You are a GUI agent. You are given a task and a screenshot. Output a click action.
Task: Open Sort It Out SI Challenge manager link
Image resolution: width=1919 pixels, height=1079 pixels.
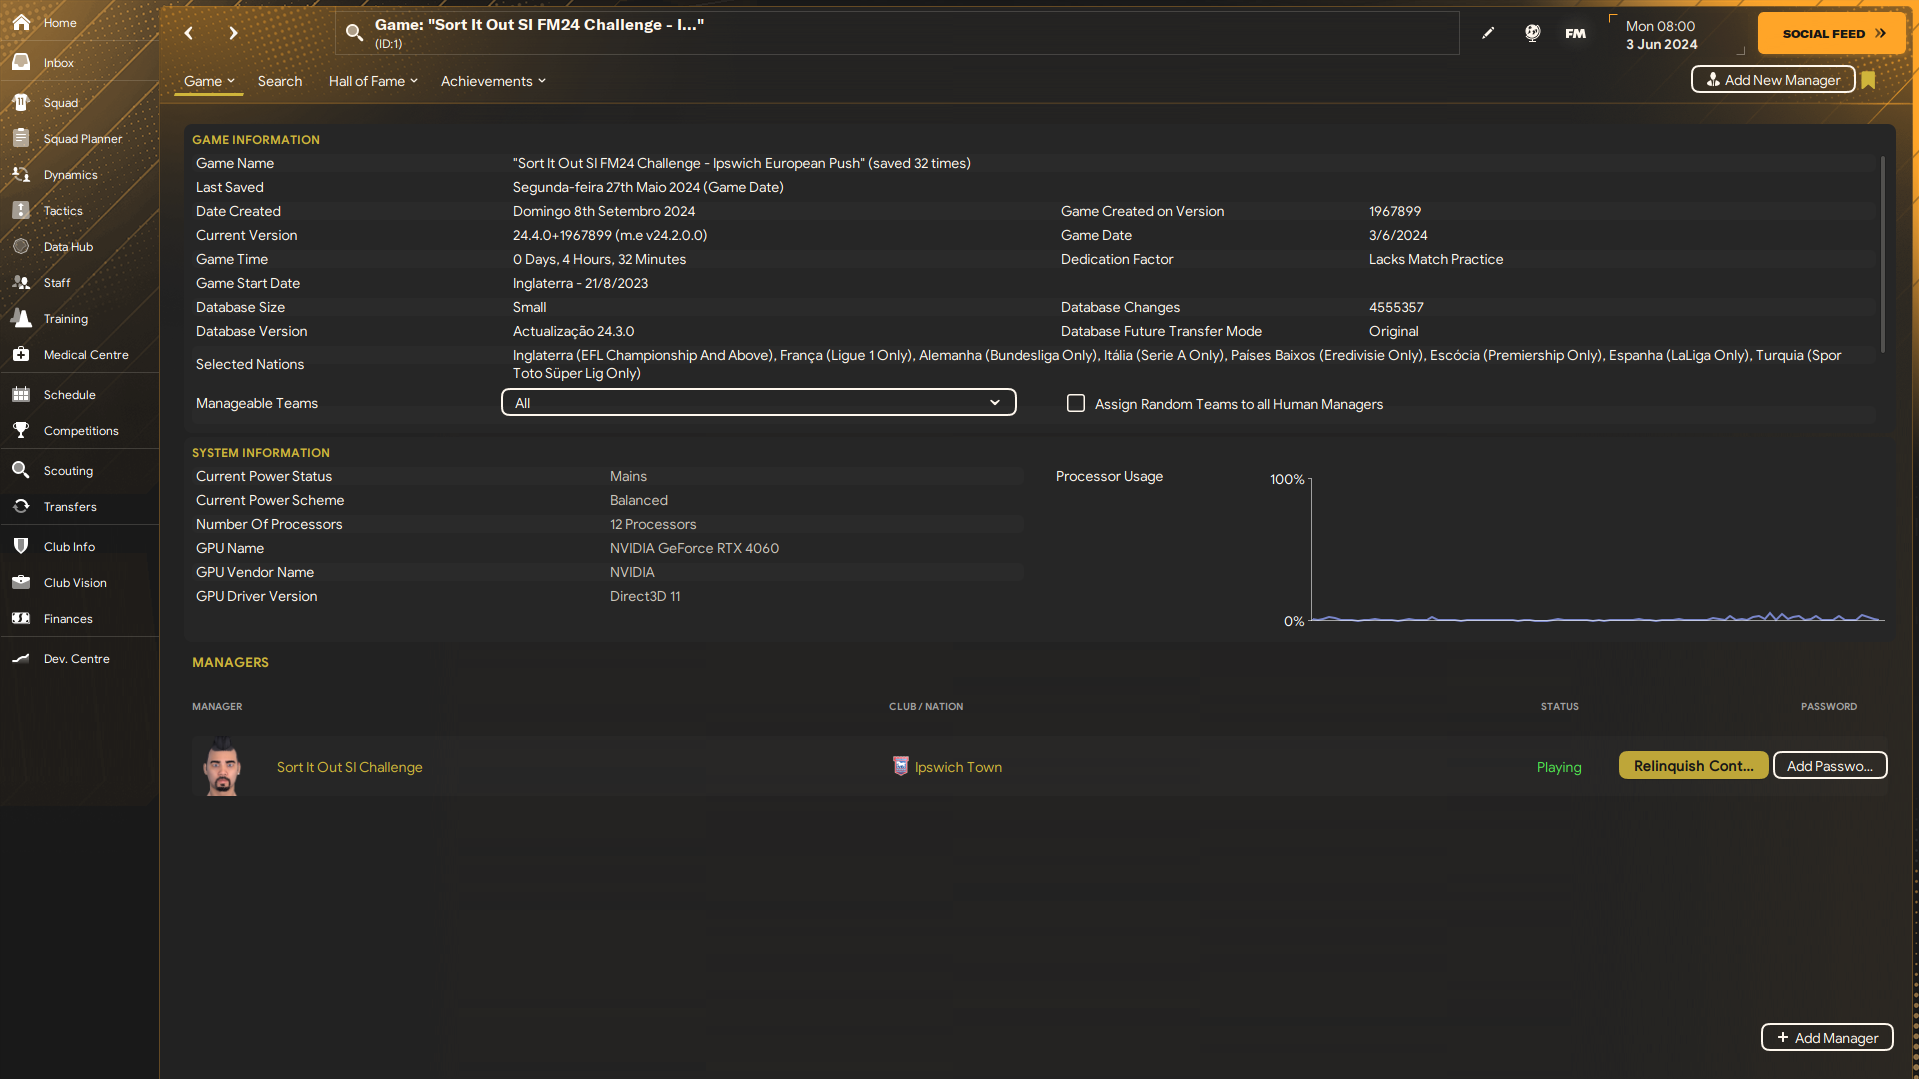click(x=349, y=767)
